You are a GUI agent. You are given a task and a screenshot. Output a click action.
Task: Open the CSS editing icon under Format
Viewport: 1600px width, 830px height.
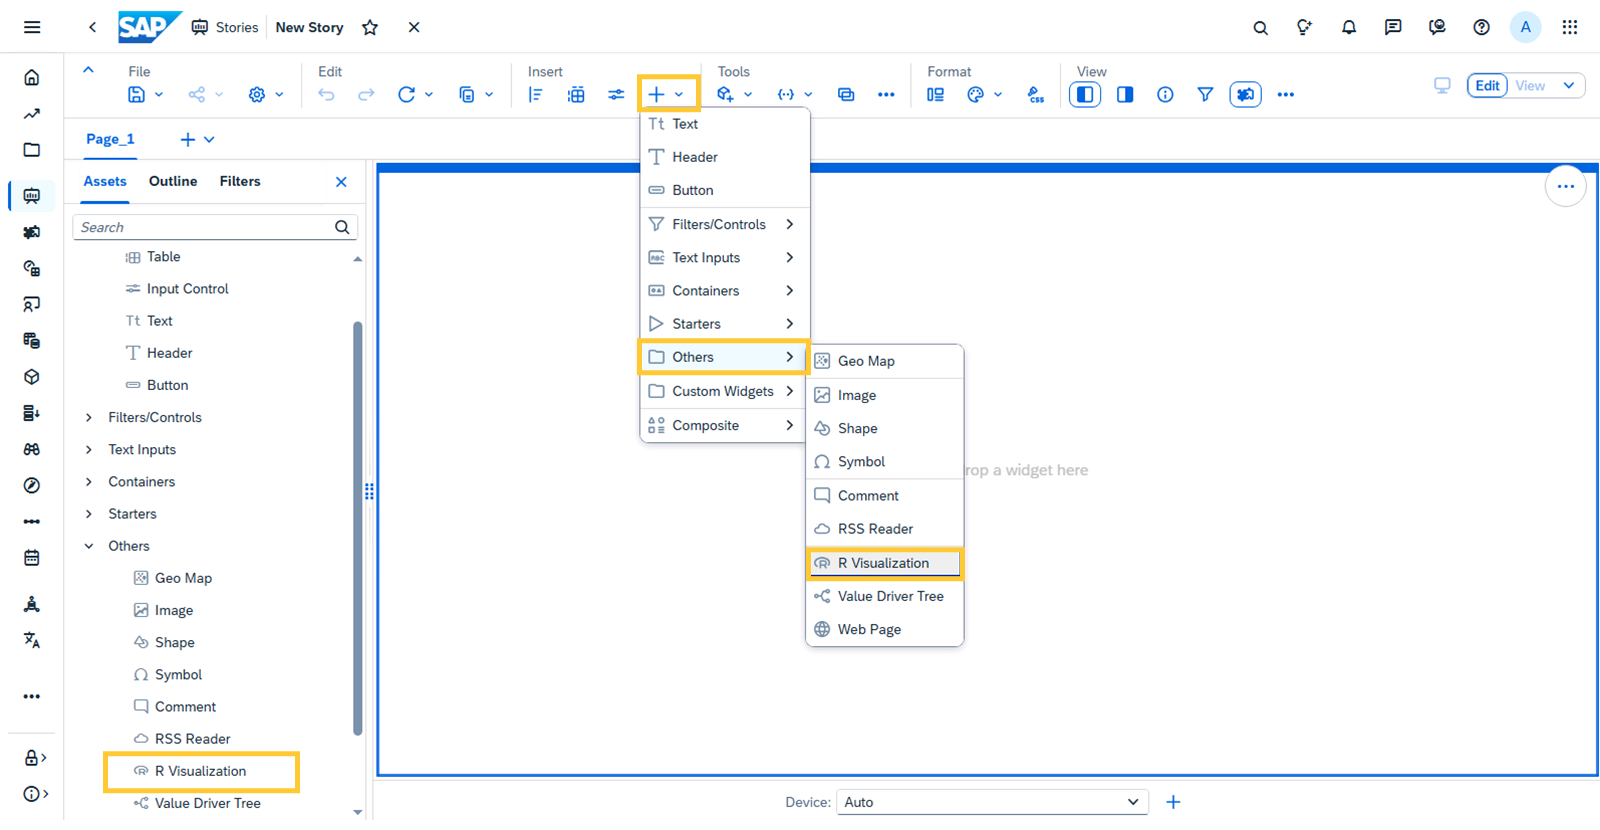[1036, 94]
